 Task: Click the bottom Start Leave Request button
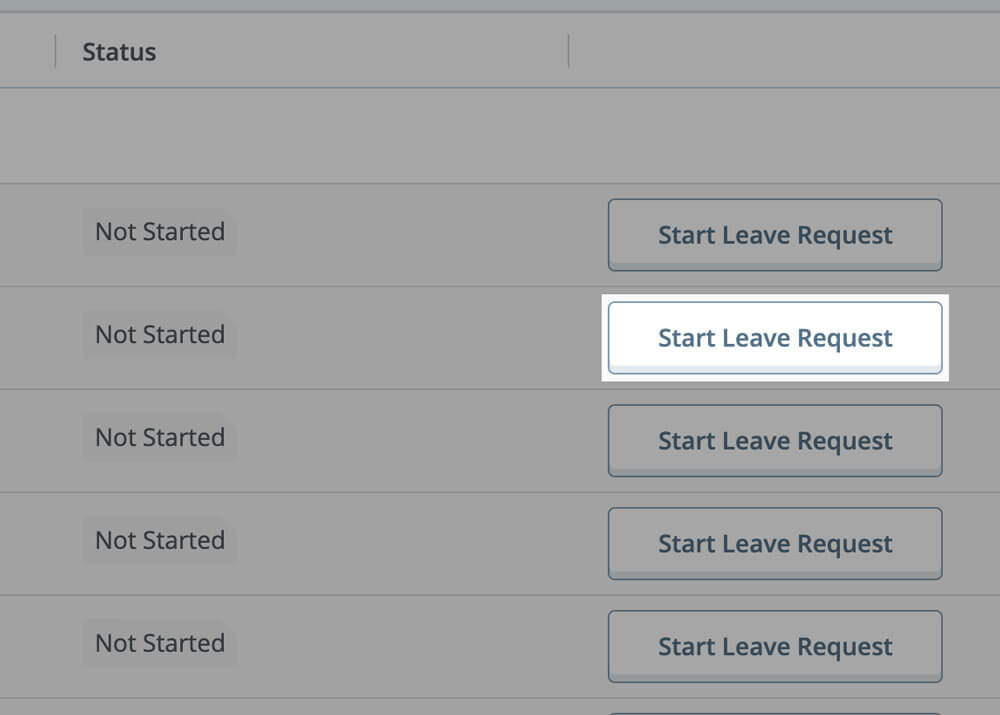point(775,646)
